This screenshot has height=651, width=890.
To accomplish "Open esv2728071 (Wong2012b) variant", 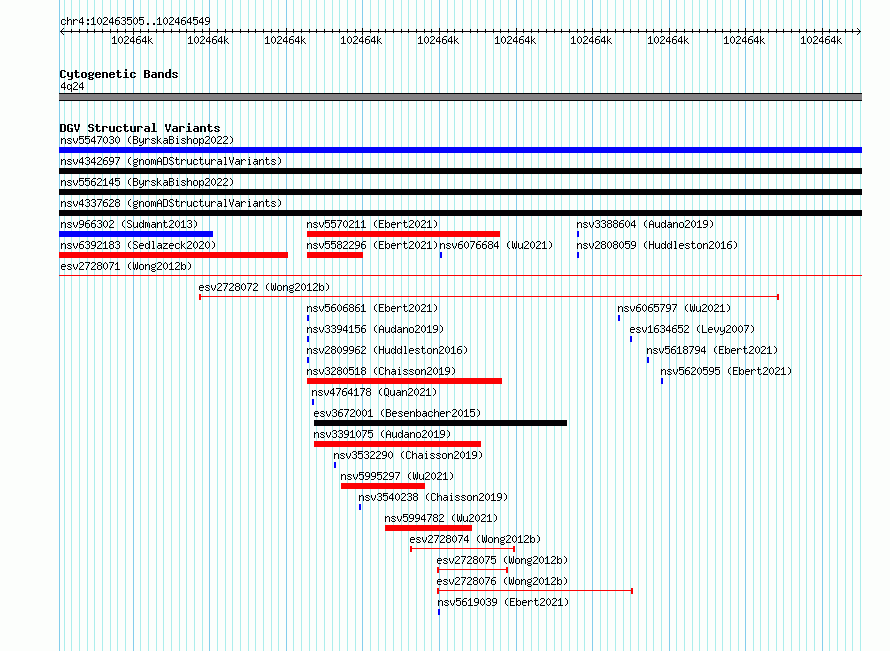I will click(x=126, y=266).
